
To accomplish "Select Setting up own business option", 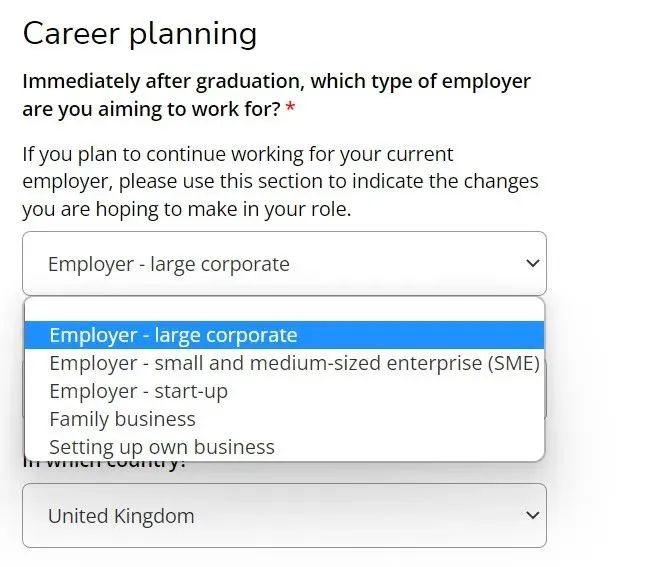I will (161, 447).
